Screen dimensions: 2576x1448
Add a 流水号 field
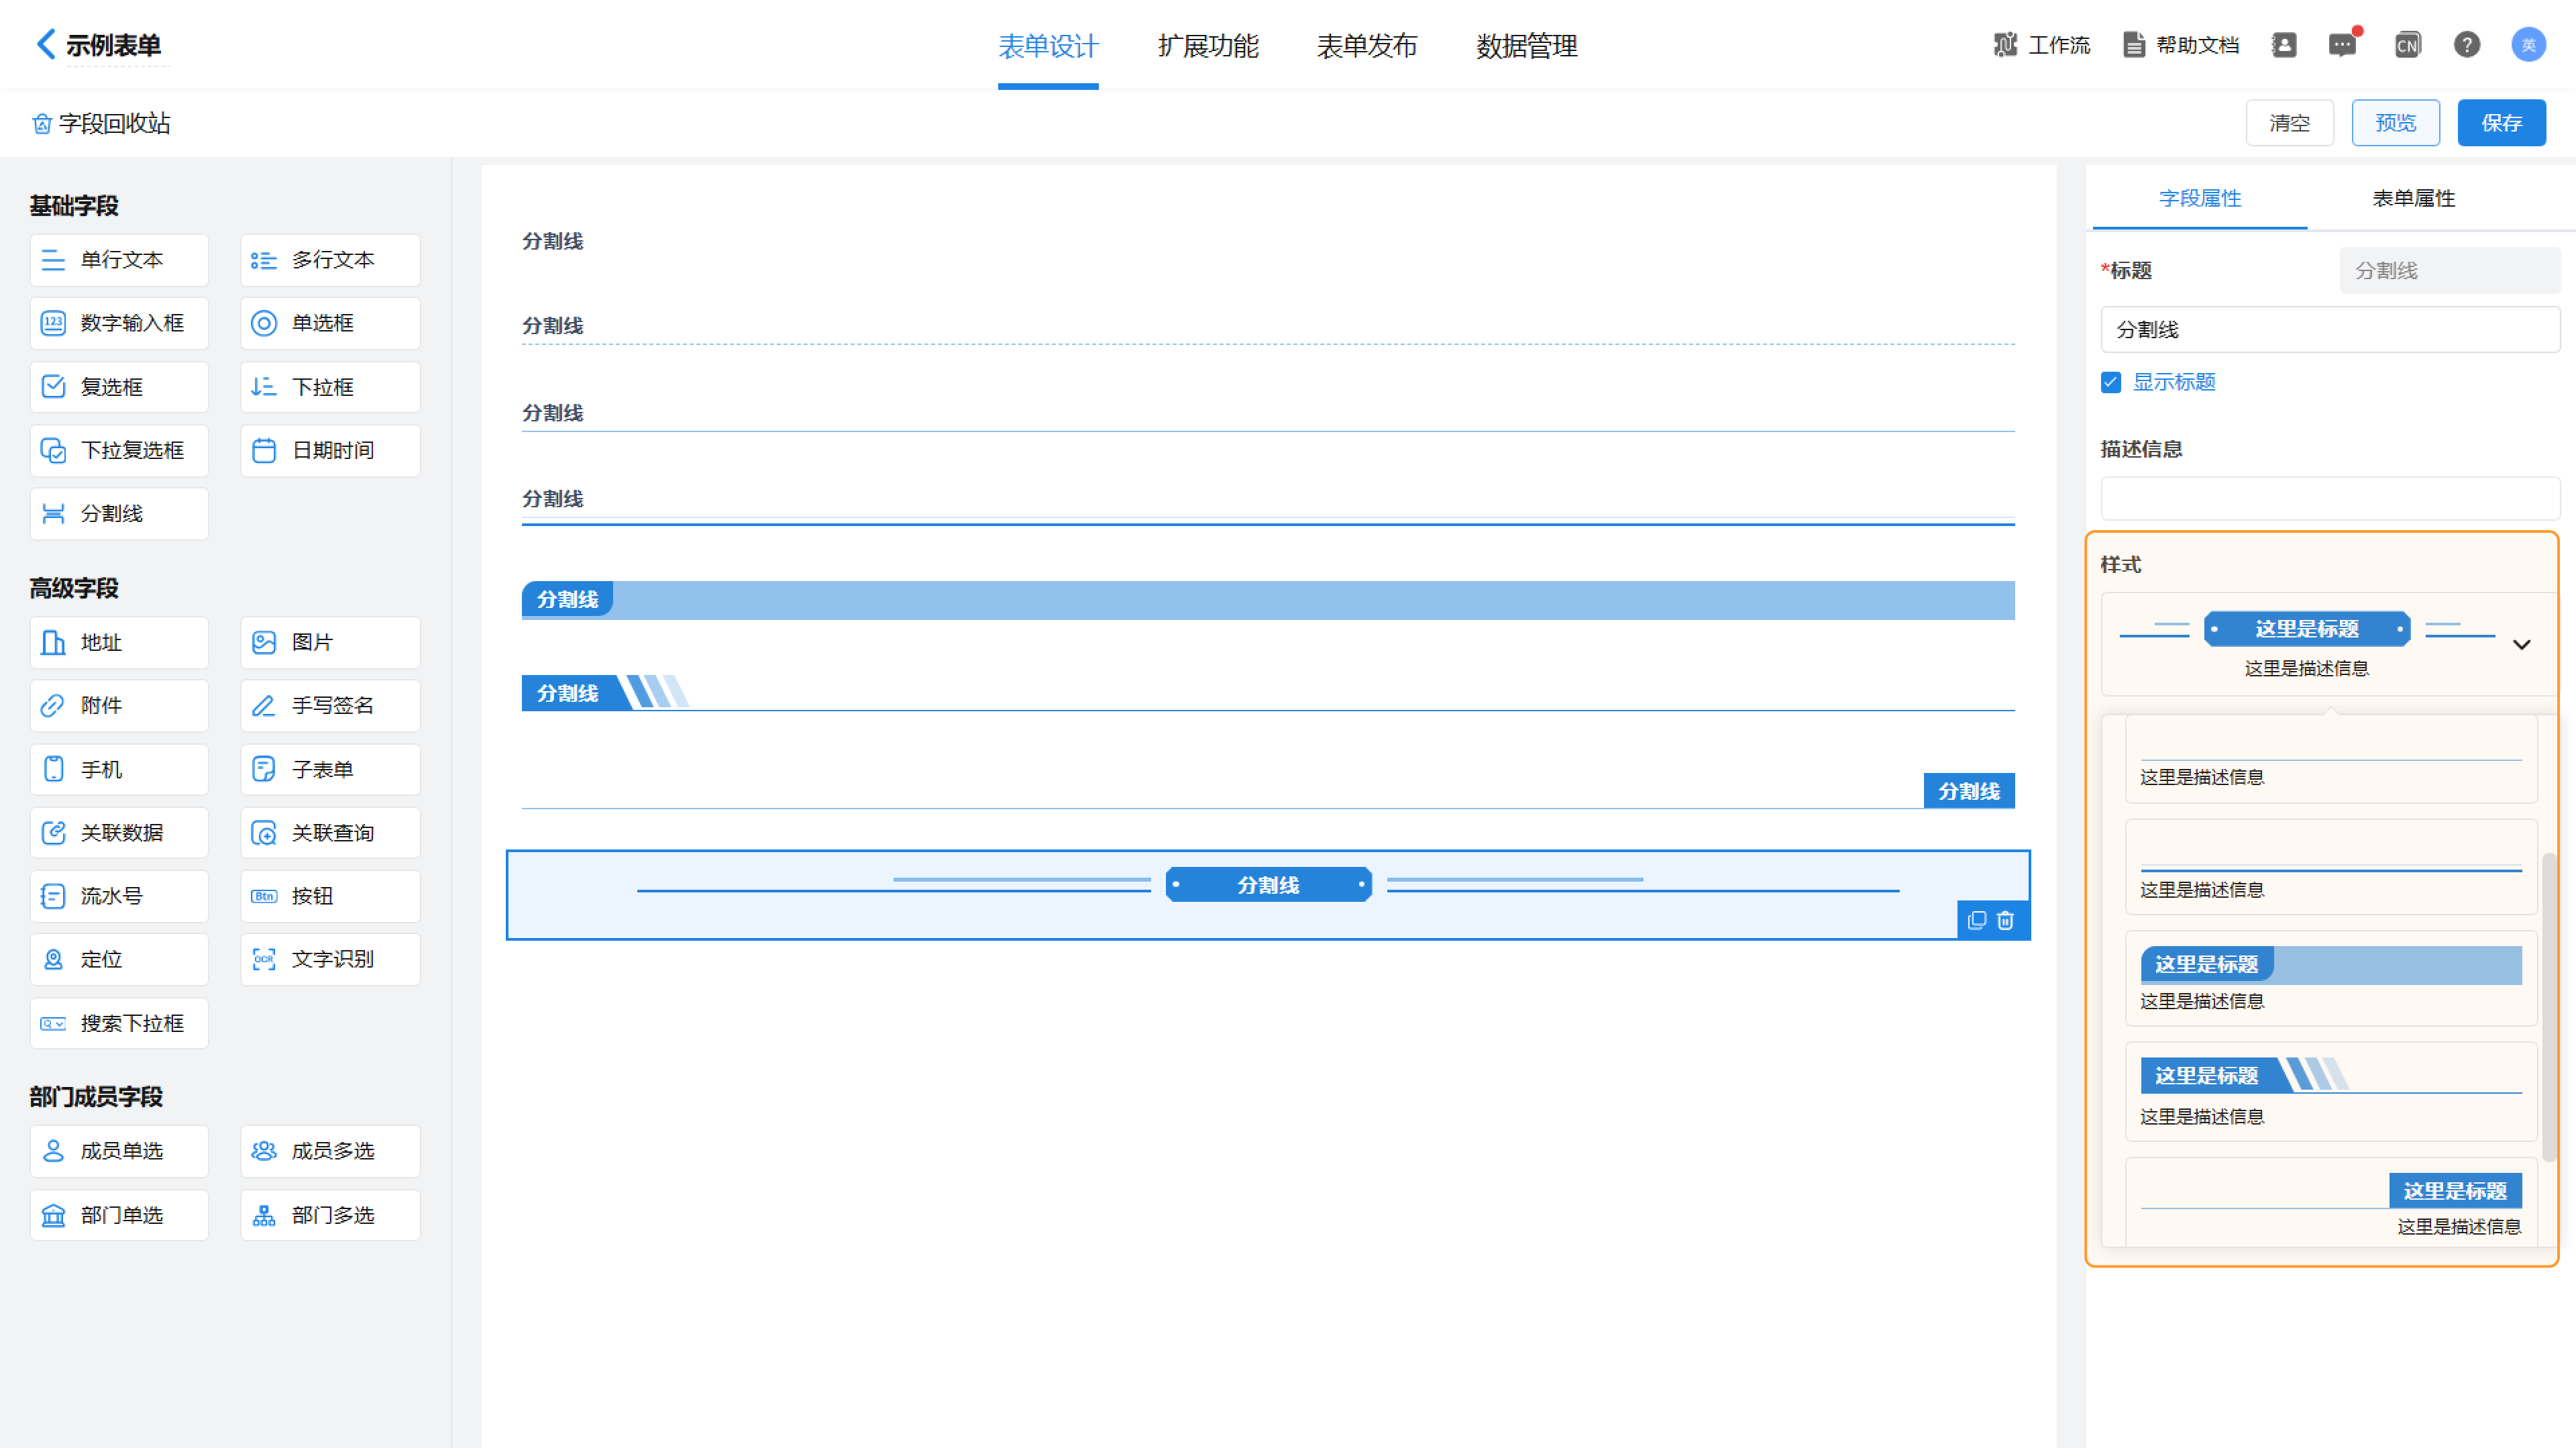[x=119, y=896]
